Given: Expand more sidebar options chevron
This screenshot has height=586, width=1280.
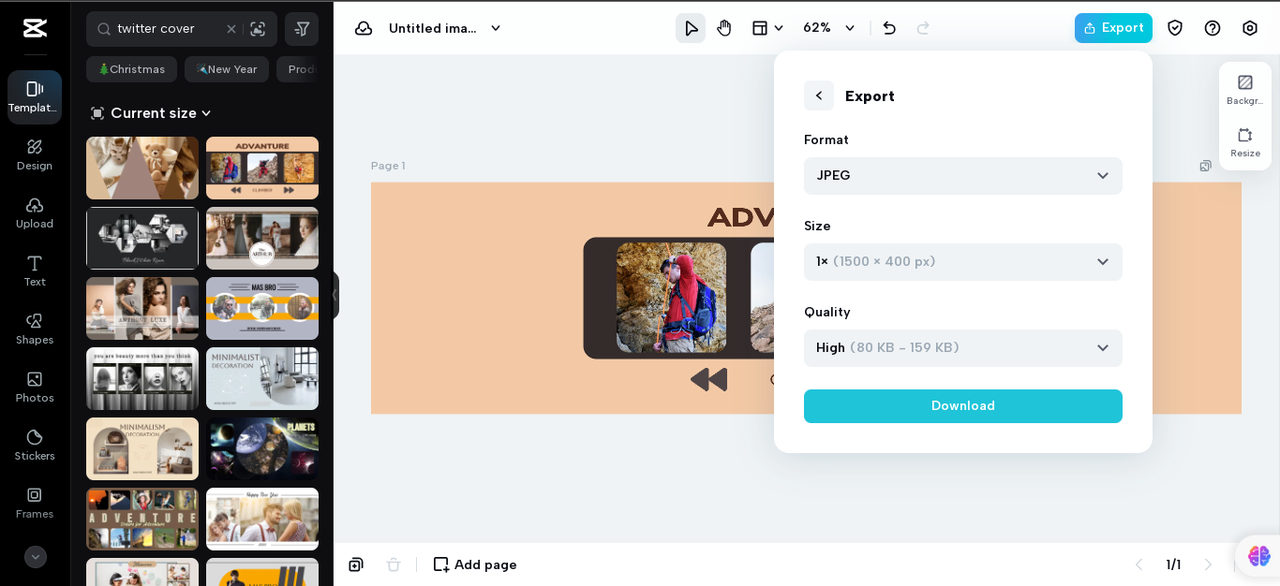Looking at the screenshot, I should [35, 557].
